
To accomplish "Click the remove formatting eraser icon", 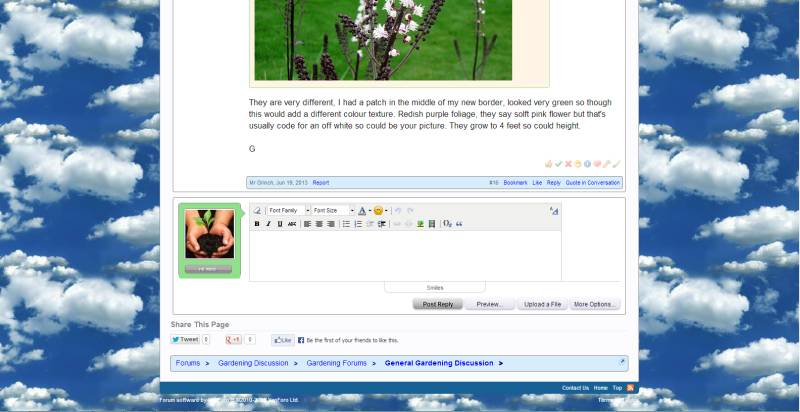I will click(x=257, y=211).
